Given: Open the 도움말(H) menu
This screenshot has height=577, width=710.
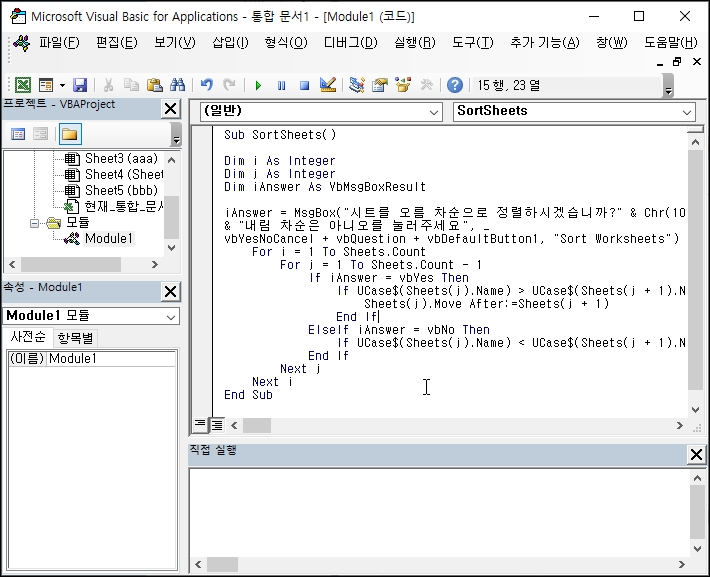Looking at the screenshot, I should 671,43.
